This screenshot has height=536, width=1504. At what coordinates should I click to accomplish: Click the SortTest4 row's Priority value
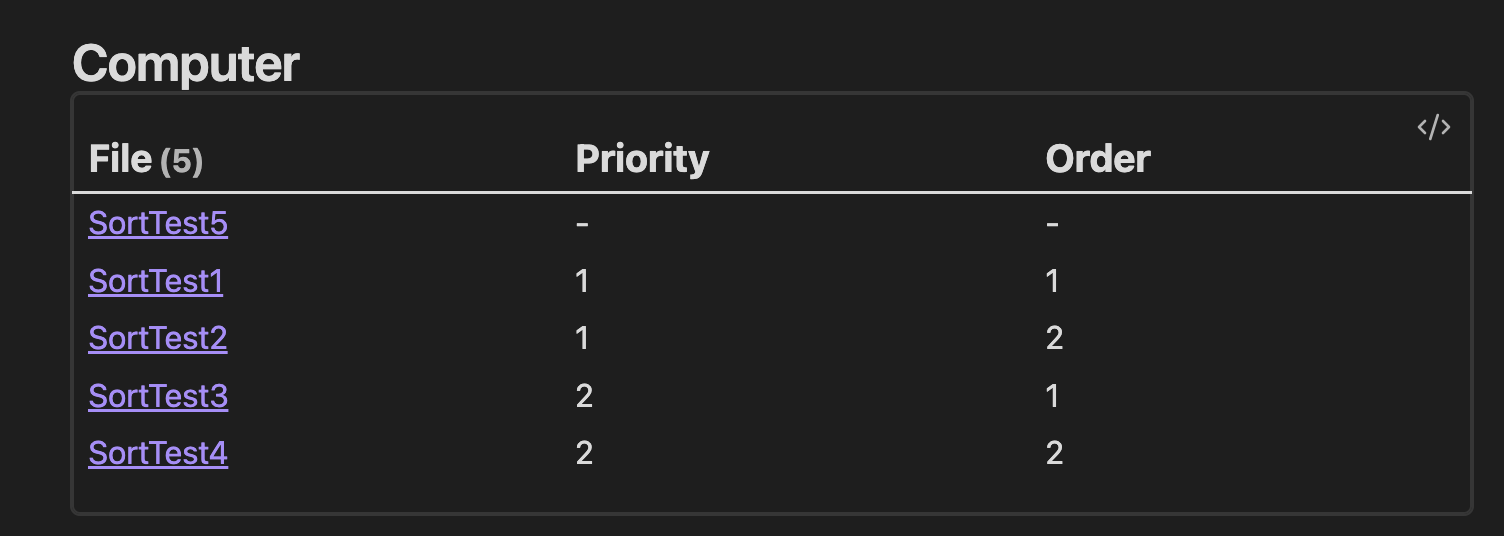585,454
